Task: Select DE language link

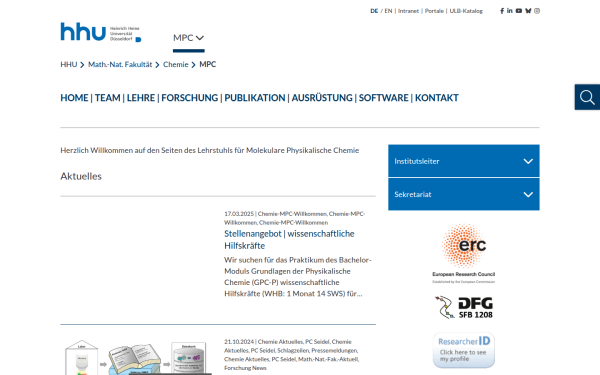Action: pyautogui.click(x=374, y=11)
